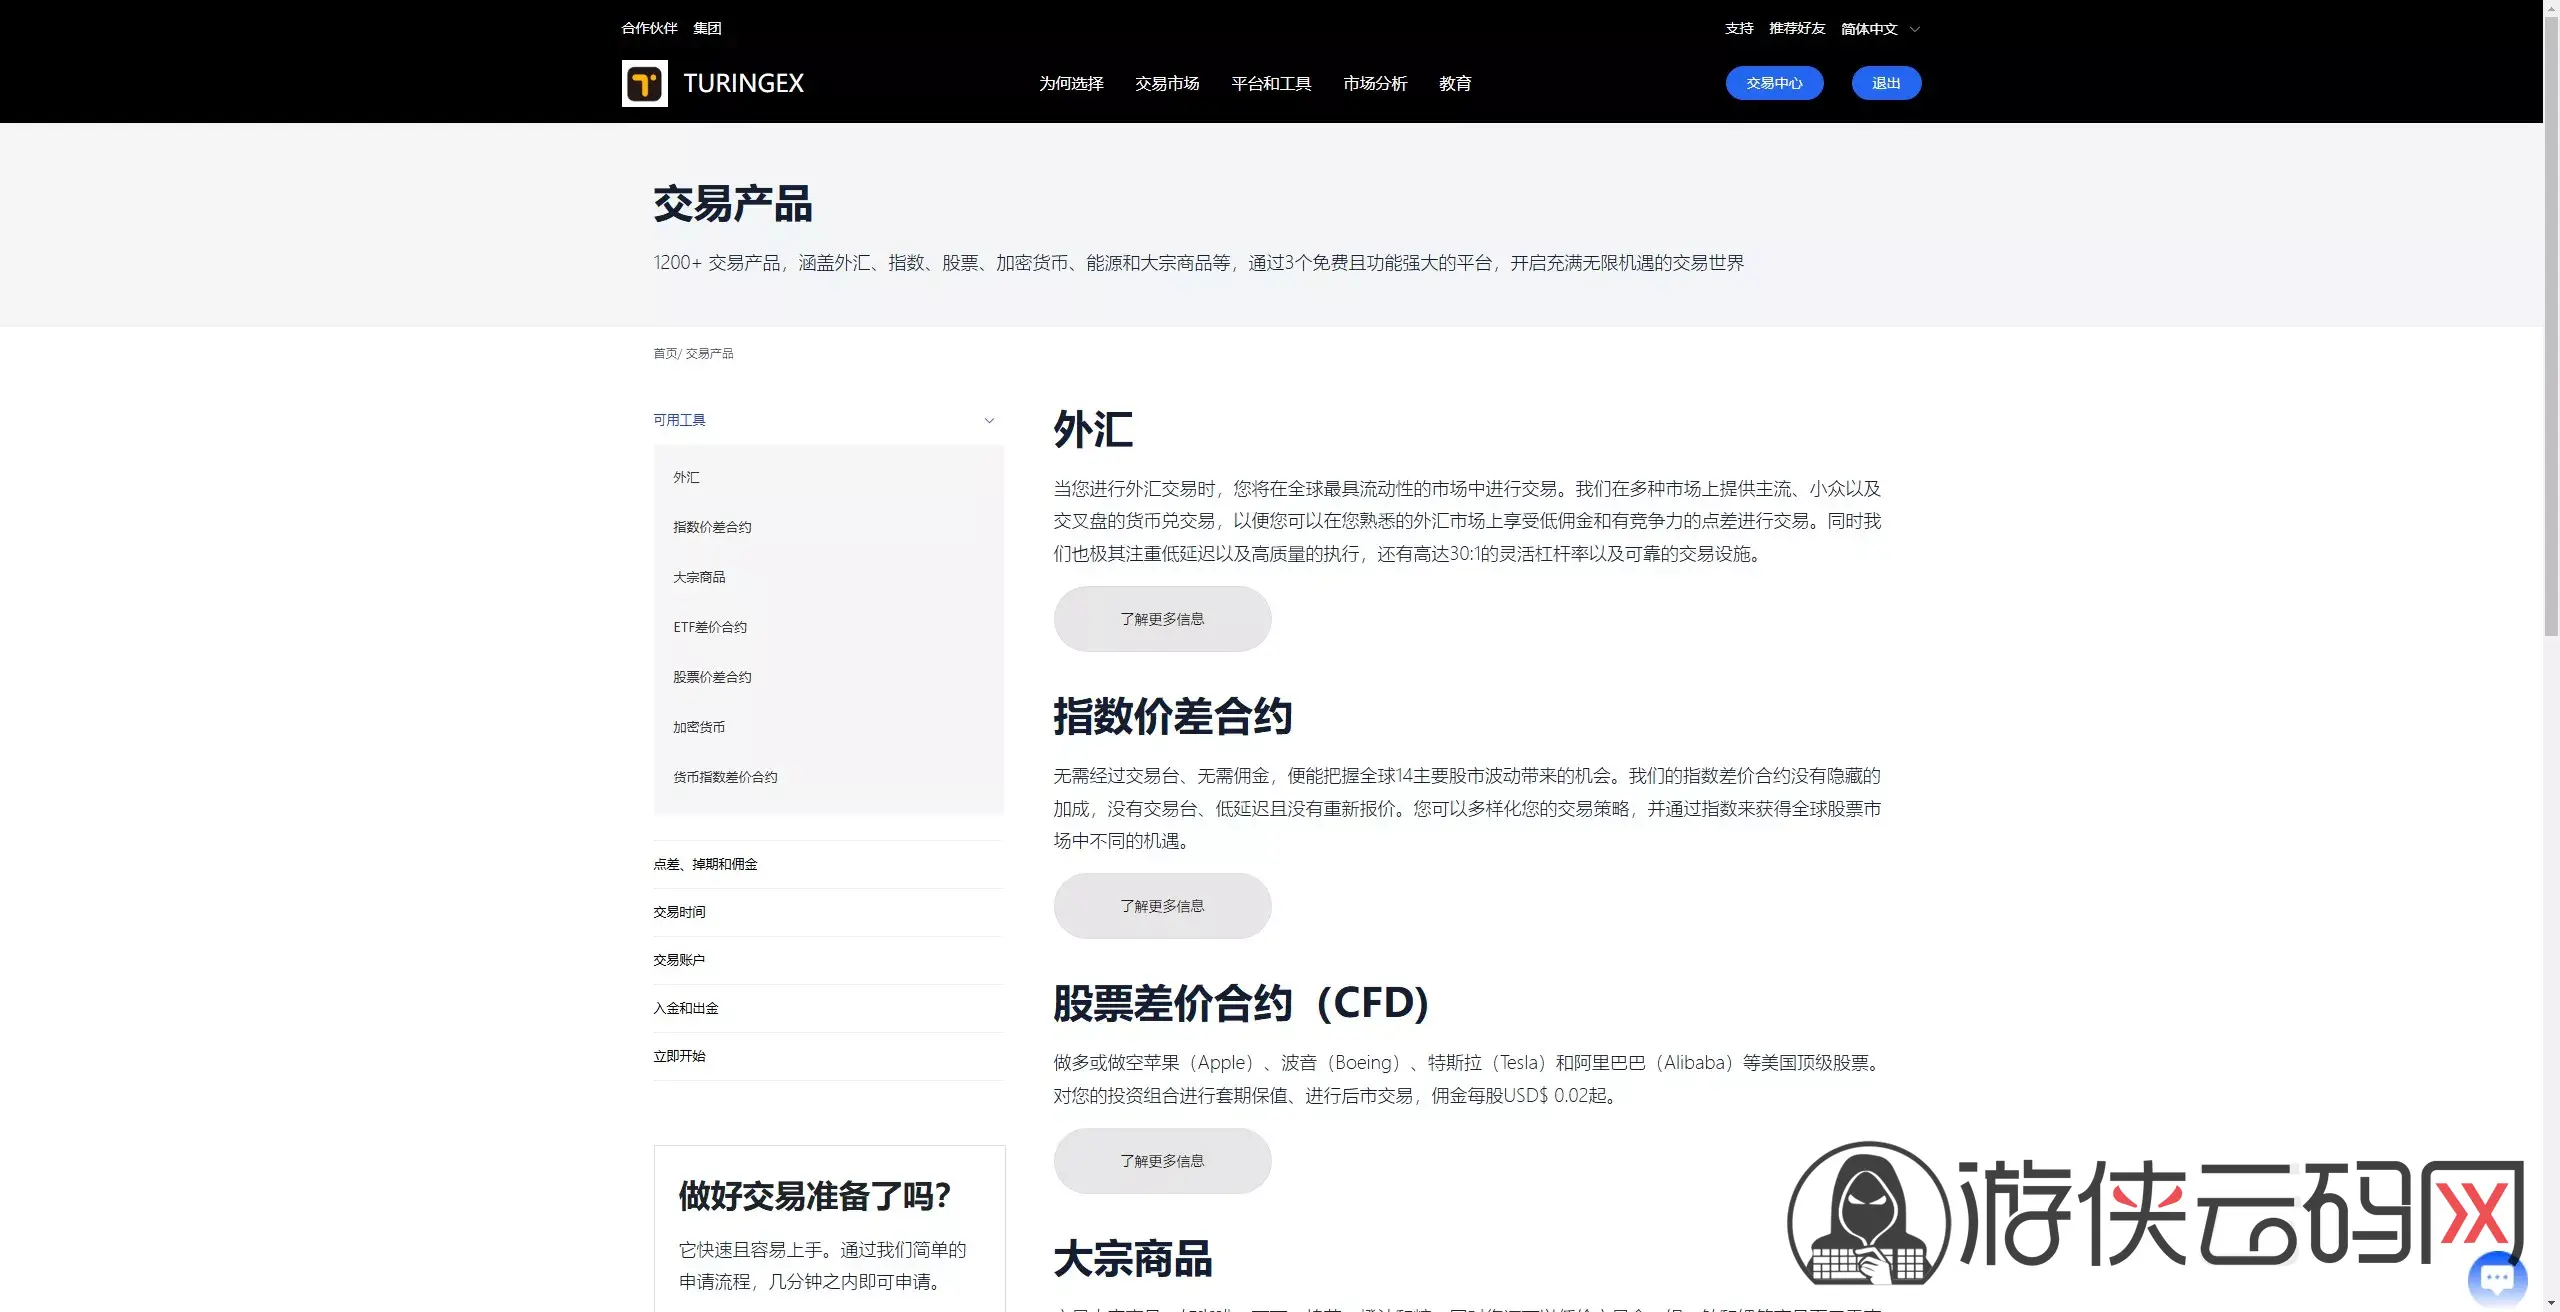Open the 为何选择 navigation menu
The width and height of the screenshot is (2560, 1312).
click(x=1071, y=84)
